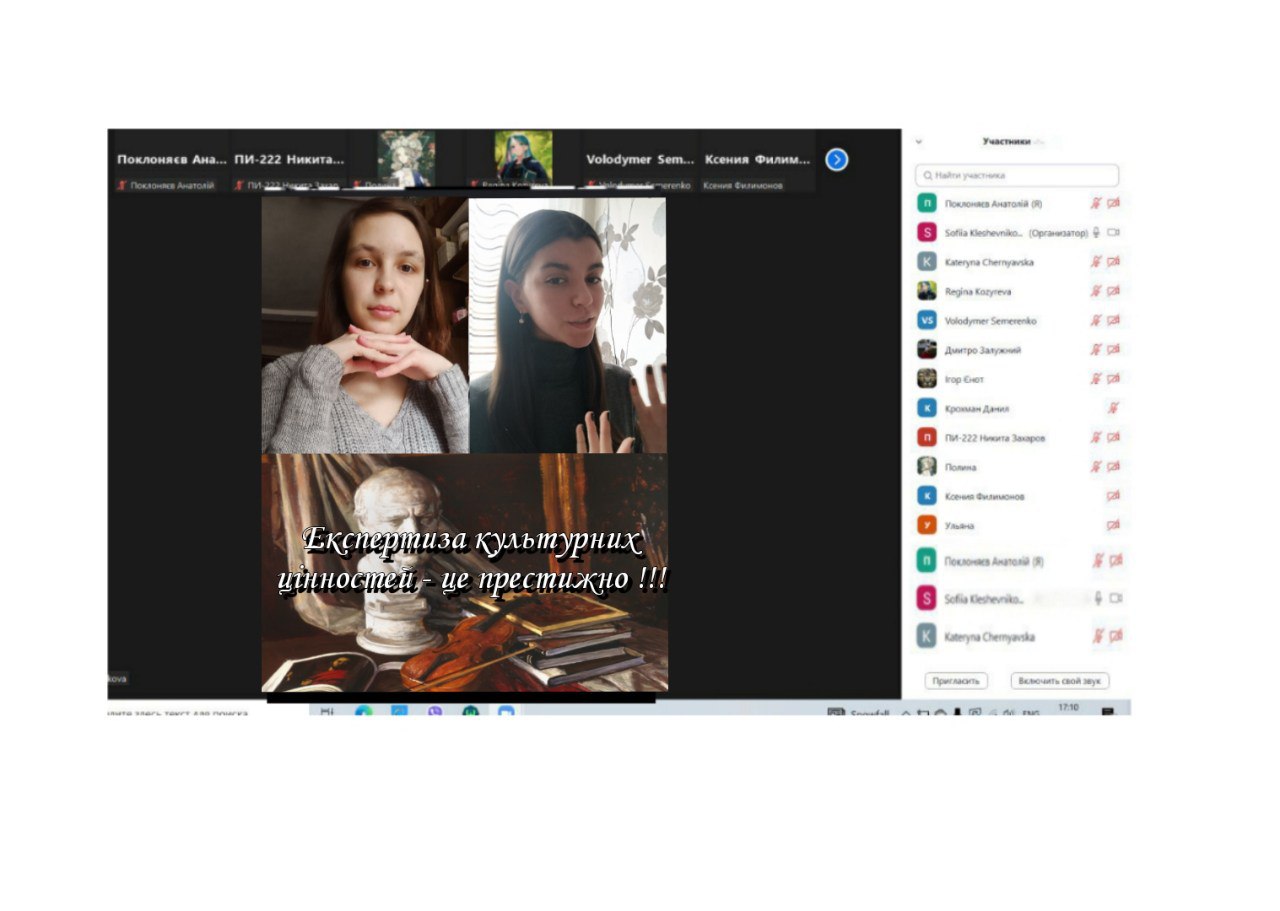Click Regina Kozyreva's avatar in the participants list
This screenshot has width=1280, height=911.
click(927, 291)
